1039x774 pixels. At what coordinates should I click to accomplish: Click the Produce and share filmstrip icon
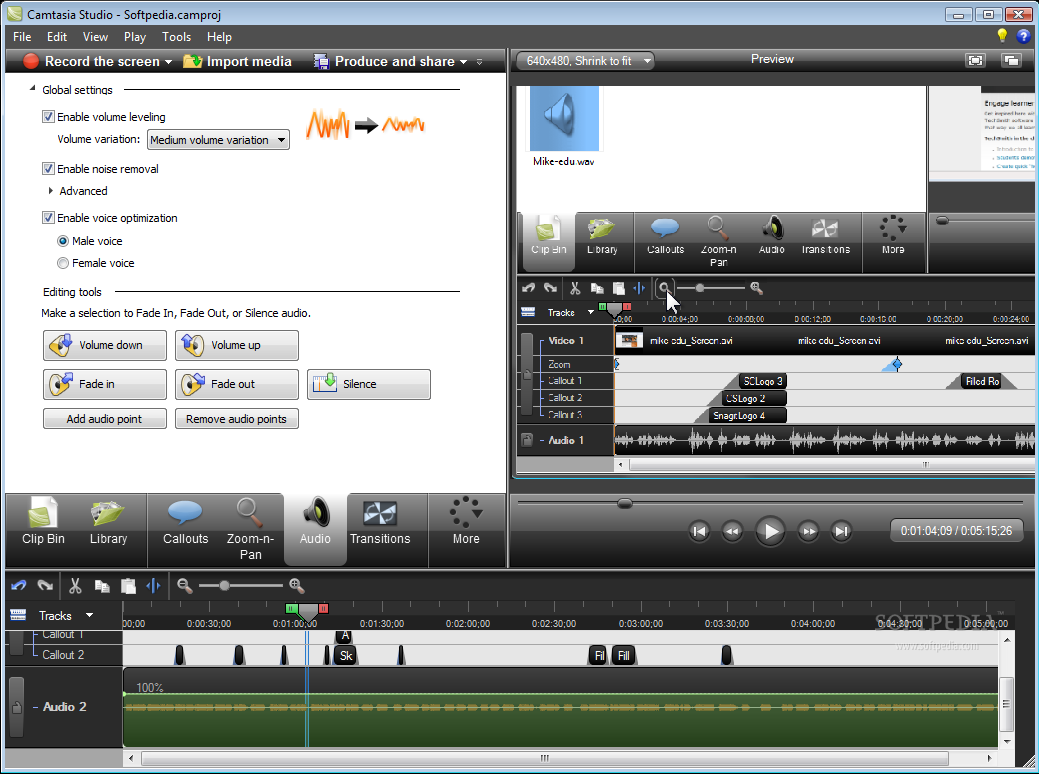coord(321,62)
